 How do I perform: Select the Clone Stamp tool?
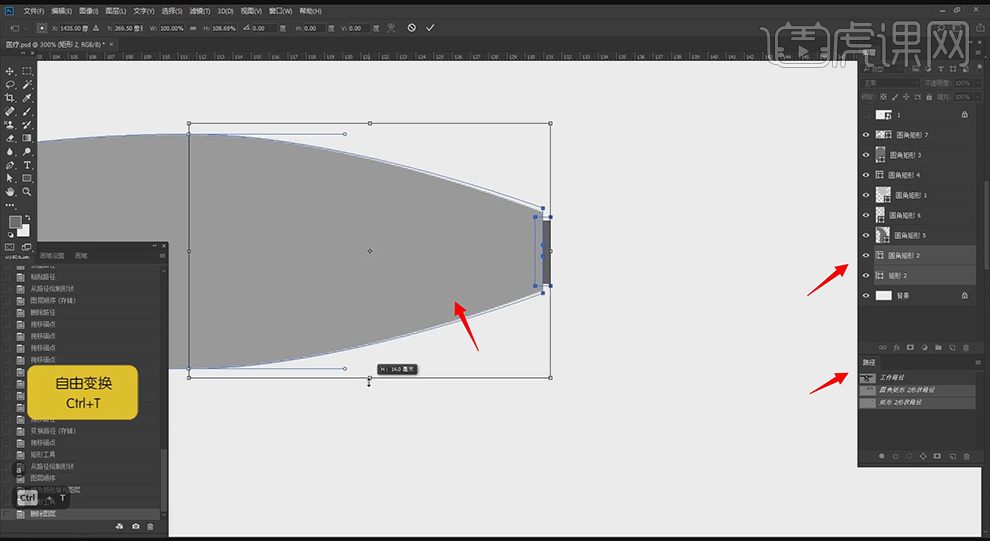tap(9, 125)
